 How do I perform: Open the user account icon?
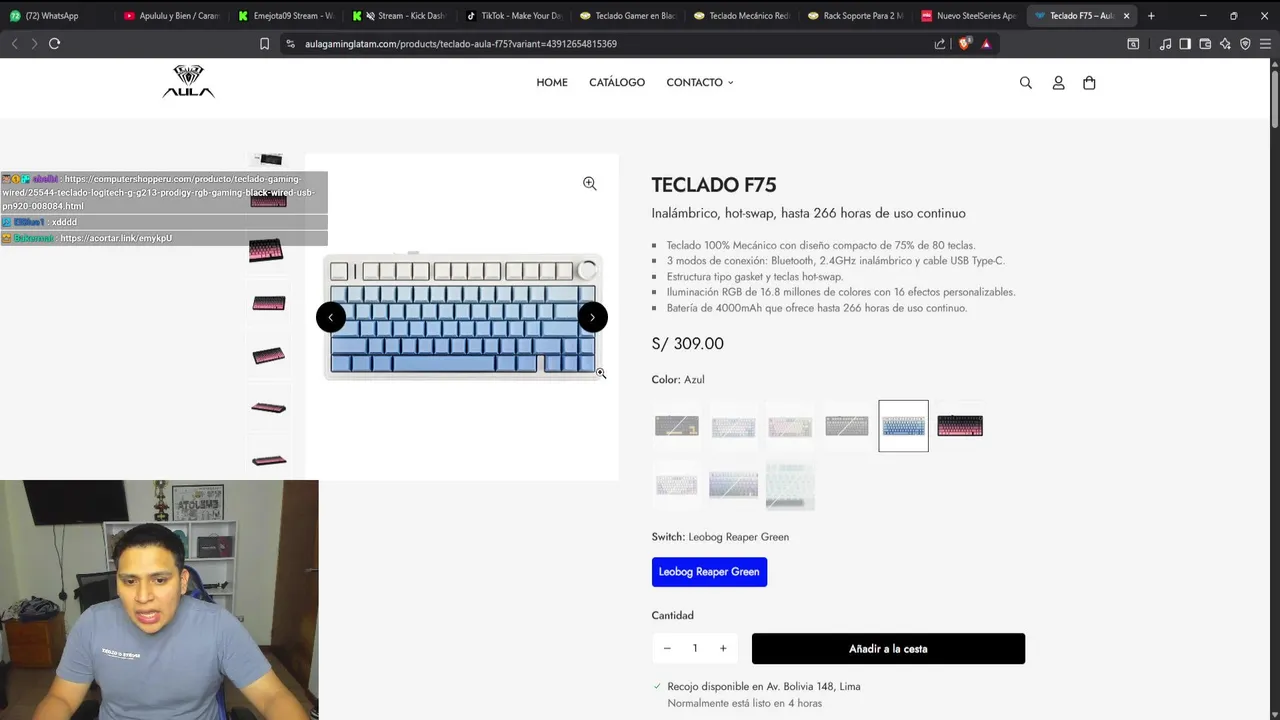tap(1058, 83)
